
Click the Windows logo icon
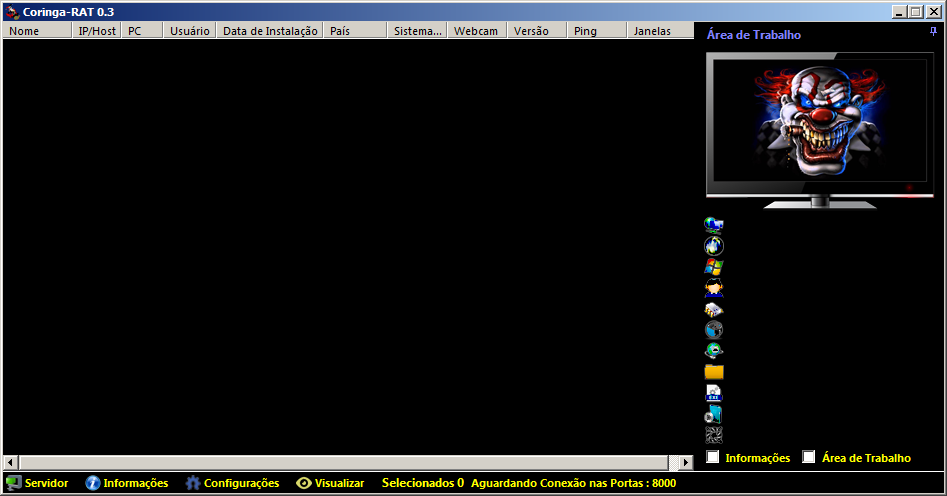pyautogui.click(x=714, y=267)
